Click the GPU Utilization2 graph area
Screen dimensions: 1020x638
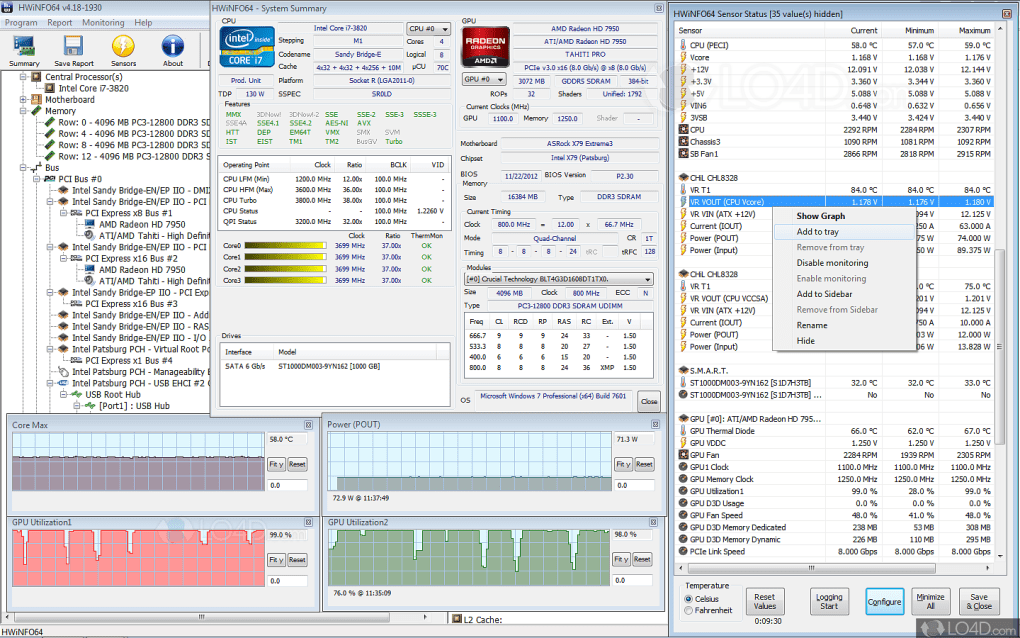(469, 557)
